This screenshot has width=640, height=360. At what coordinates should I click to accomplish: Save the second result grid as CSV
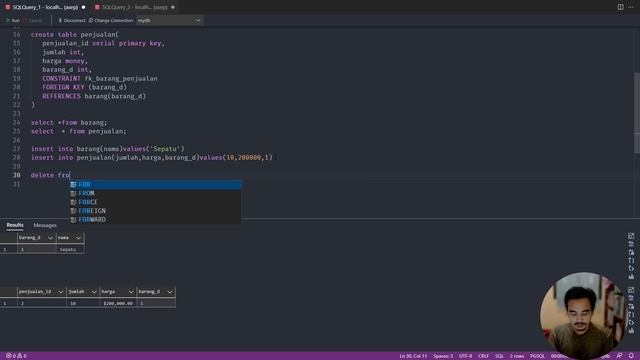click(x=631, y=298)
